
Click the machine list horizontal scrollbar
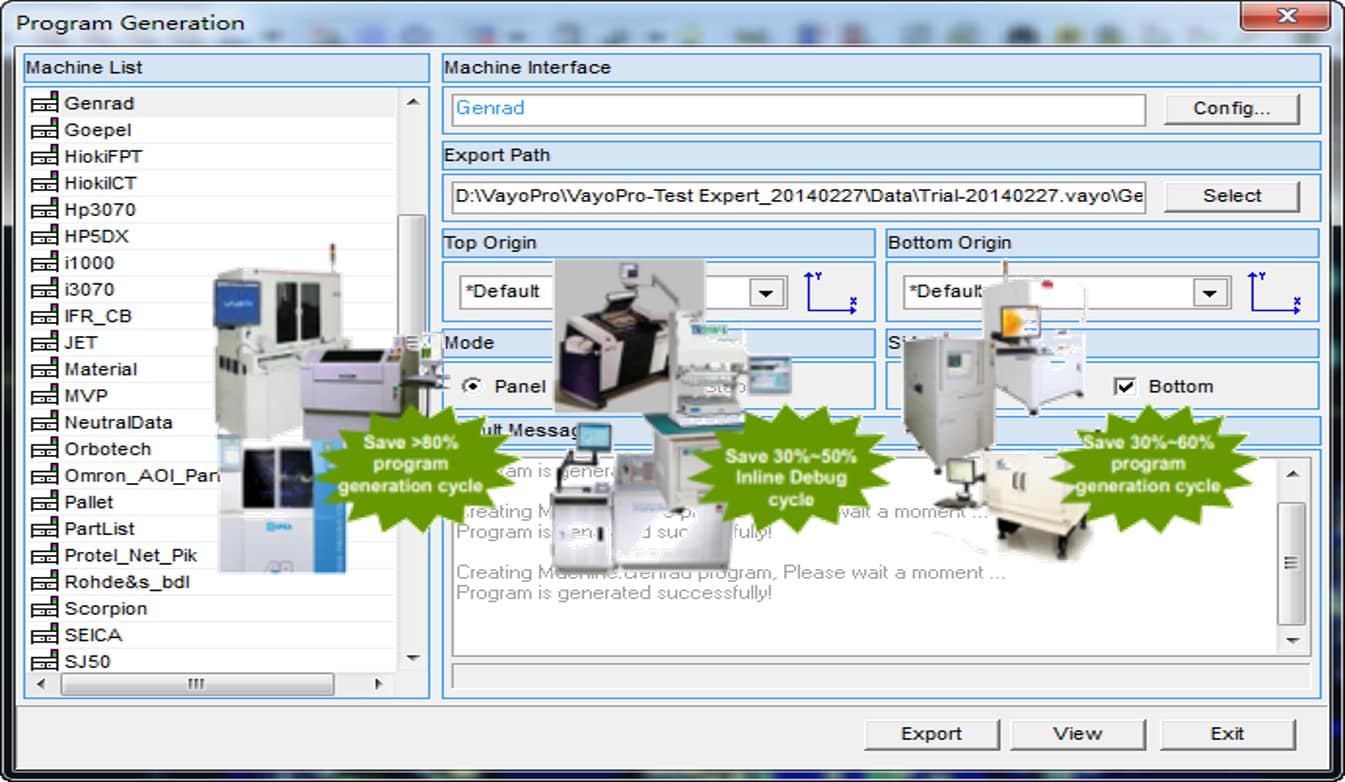197,684
